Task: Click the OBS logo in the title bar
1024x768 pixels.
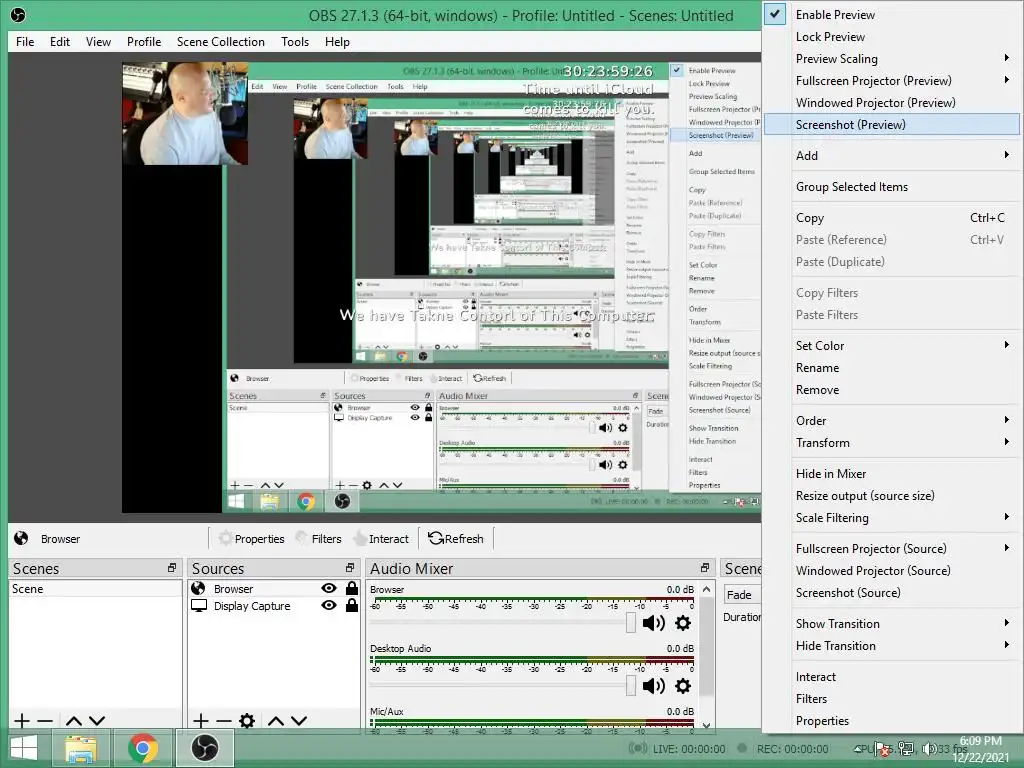Action: point(18,14)
